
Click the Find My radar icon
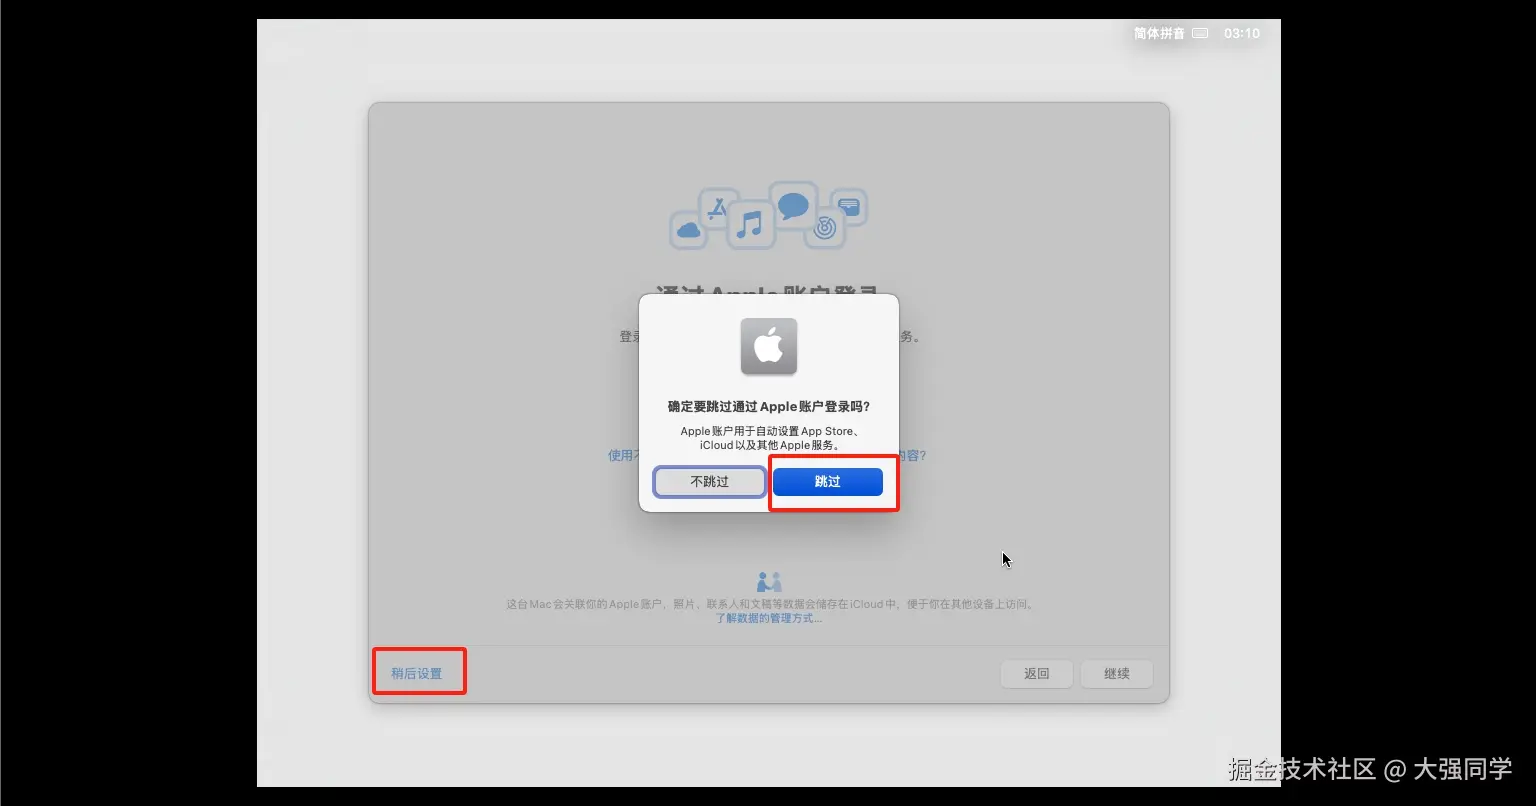tap(824, 228)
